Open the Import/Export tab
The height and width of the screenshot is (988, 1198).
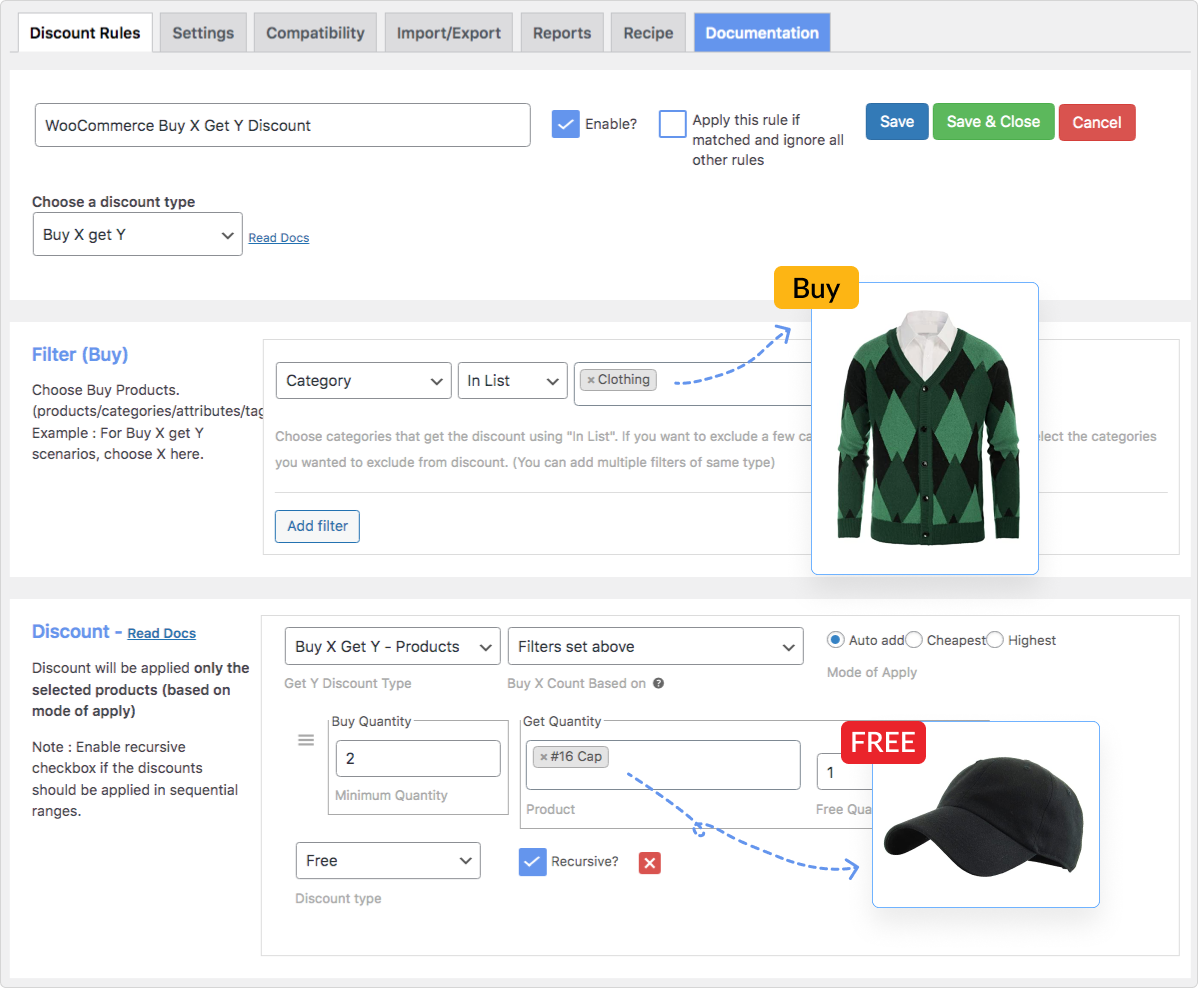coord(448,33)
